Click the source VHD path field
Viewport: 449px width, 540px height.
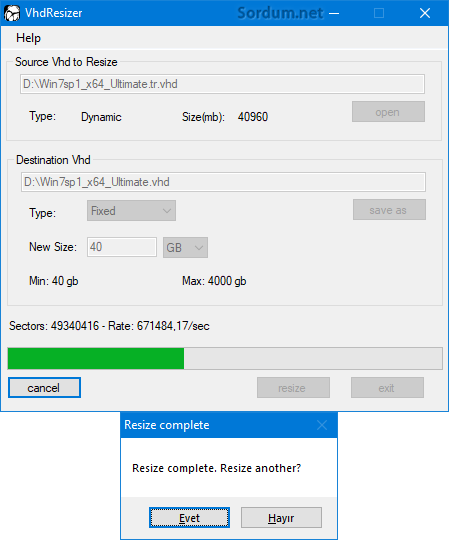222,84
